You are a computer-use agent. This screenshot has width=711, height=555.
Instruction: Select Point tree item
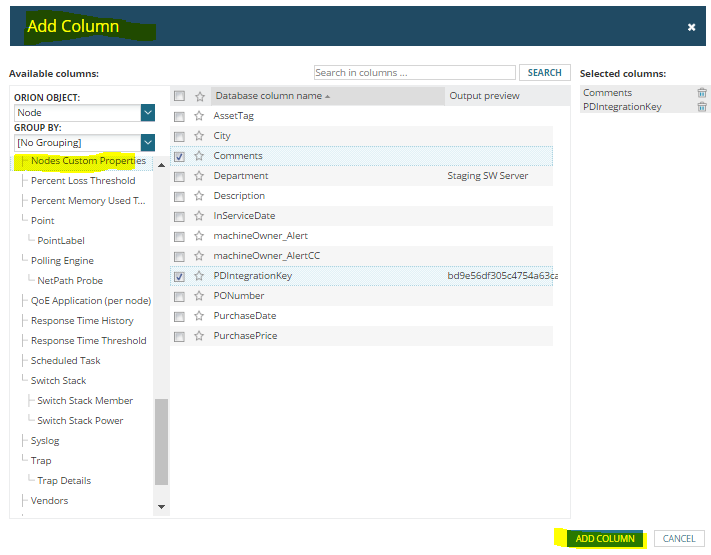click(42, 220)
